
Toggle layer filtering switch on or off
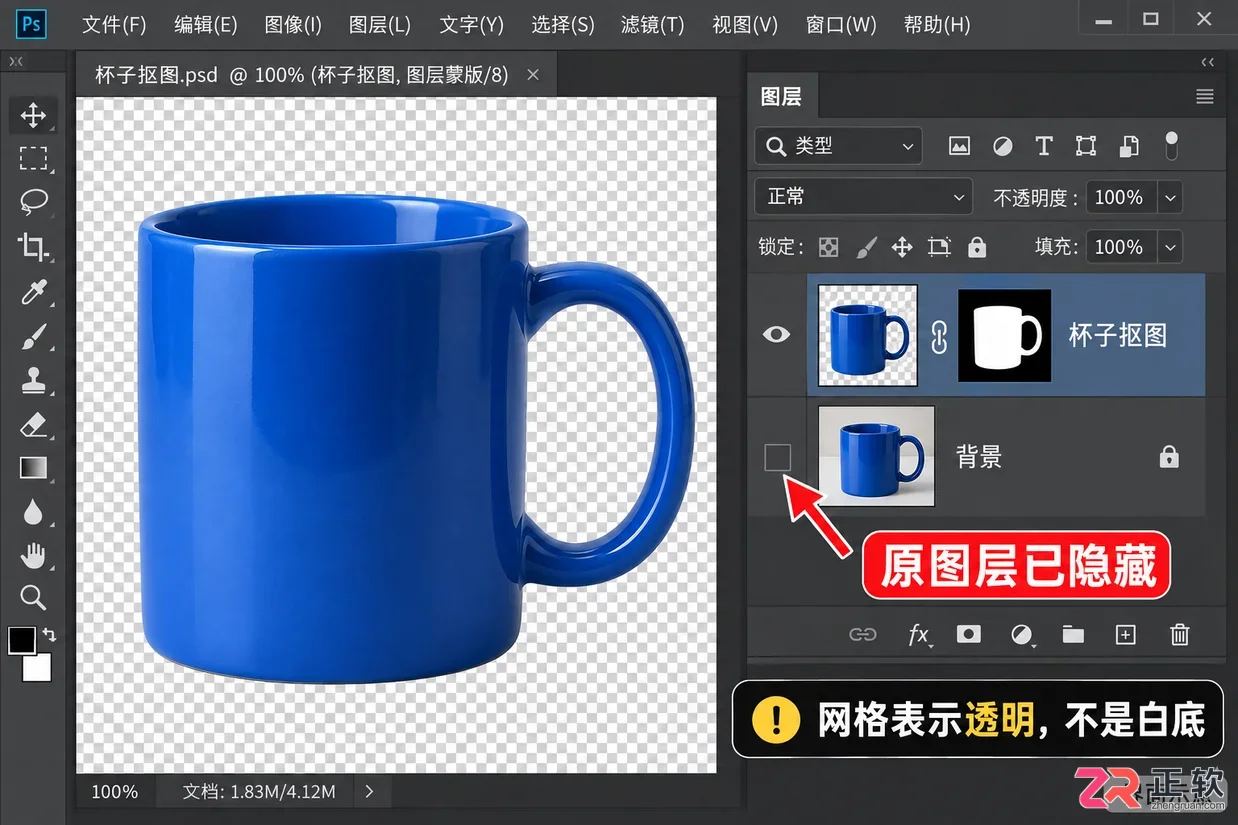(x=1172, y=146)
